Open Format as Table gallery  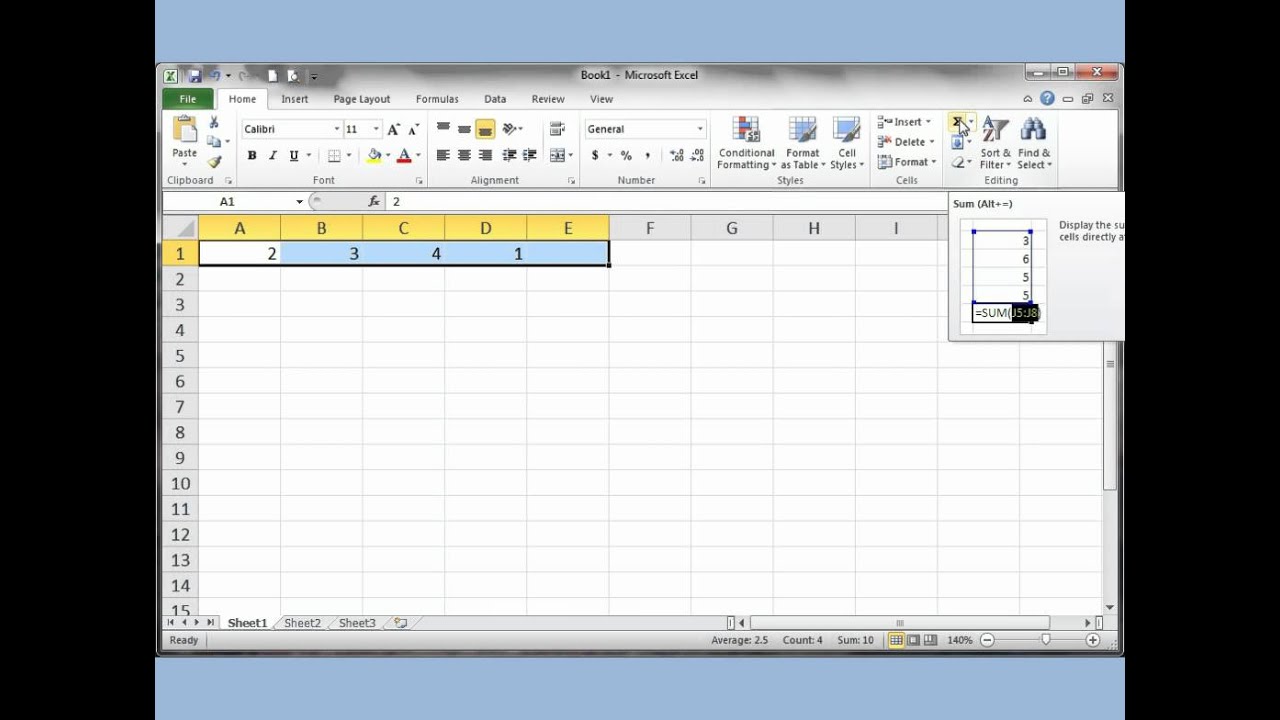802,143
